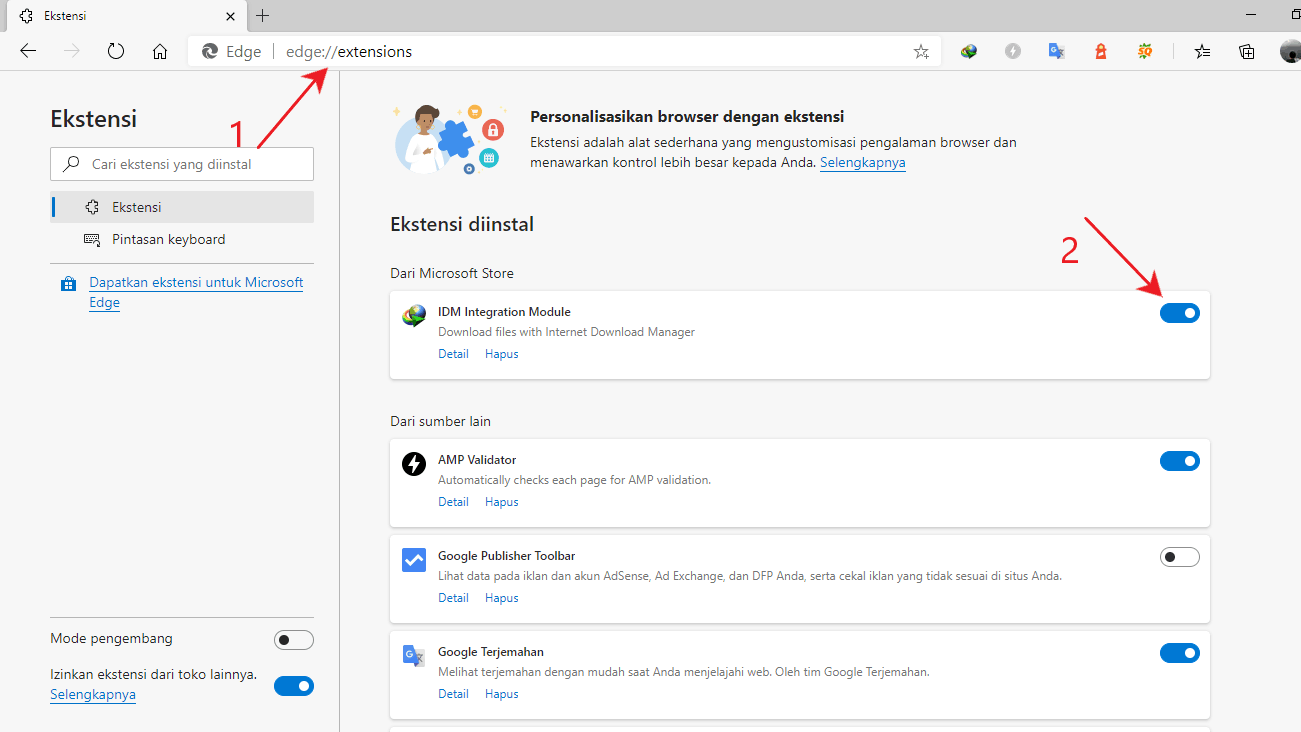The height and width of the screenshot is (732, 1301).
Task: Open AMP Validator toolbar icon
Action: pyautogui.click(x=1013, y=51)
